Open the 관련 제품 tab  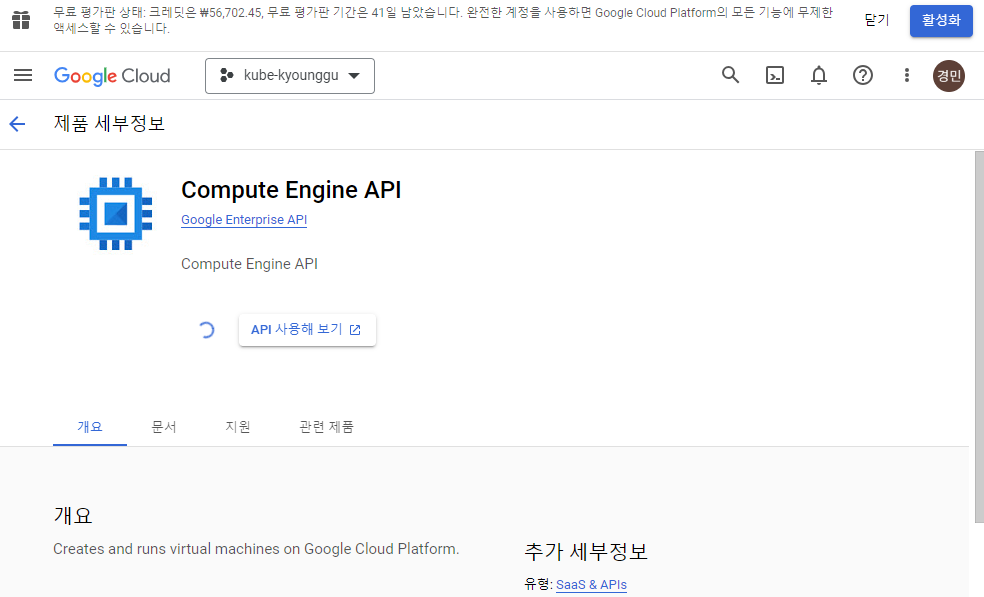pos(326,427)
